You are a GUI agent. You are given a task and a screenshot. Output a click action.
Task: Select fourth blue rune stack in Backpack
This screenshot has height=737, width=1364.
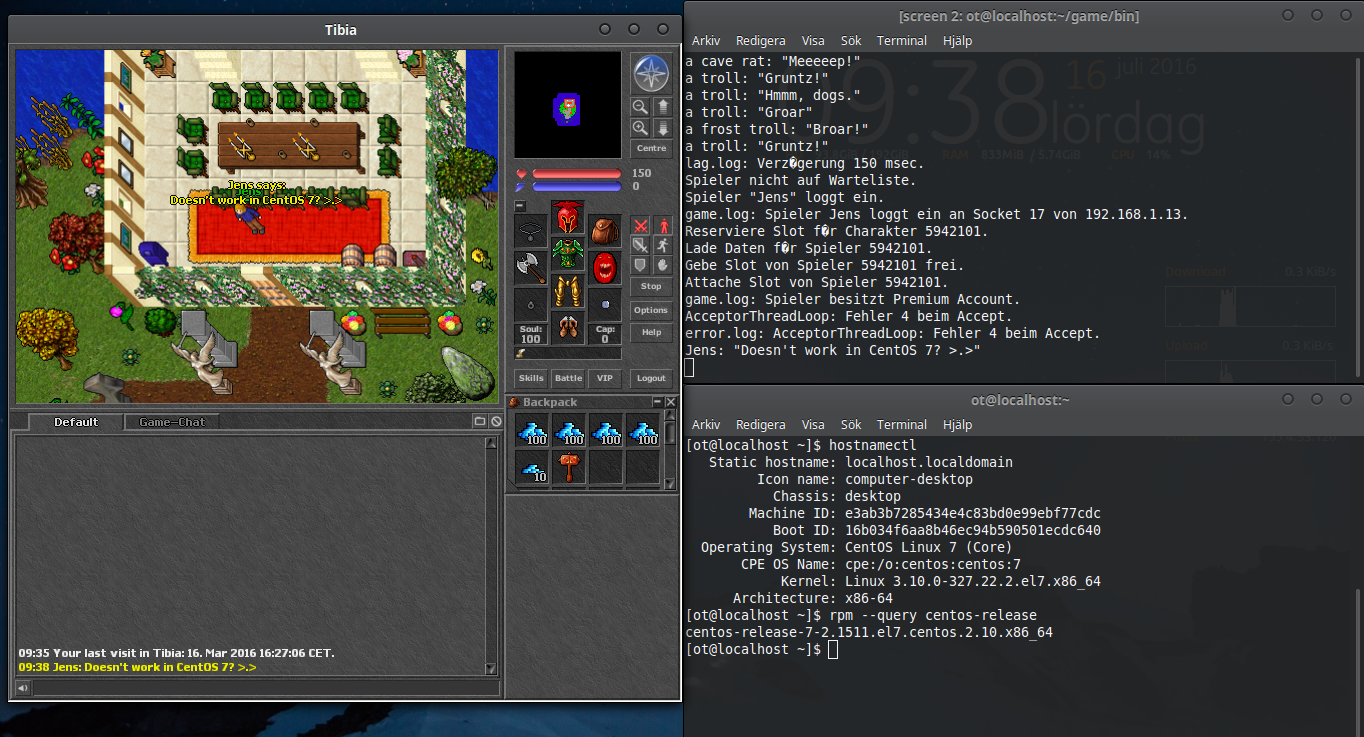coord(642,431)
